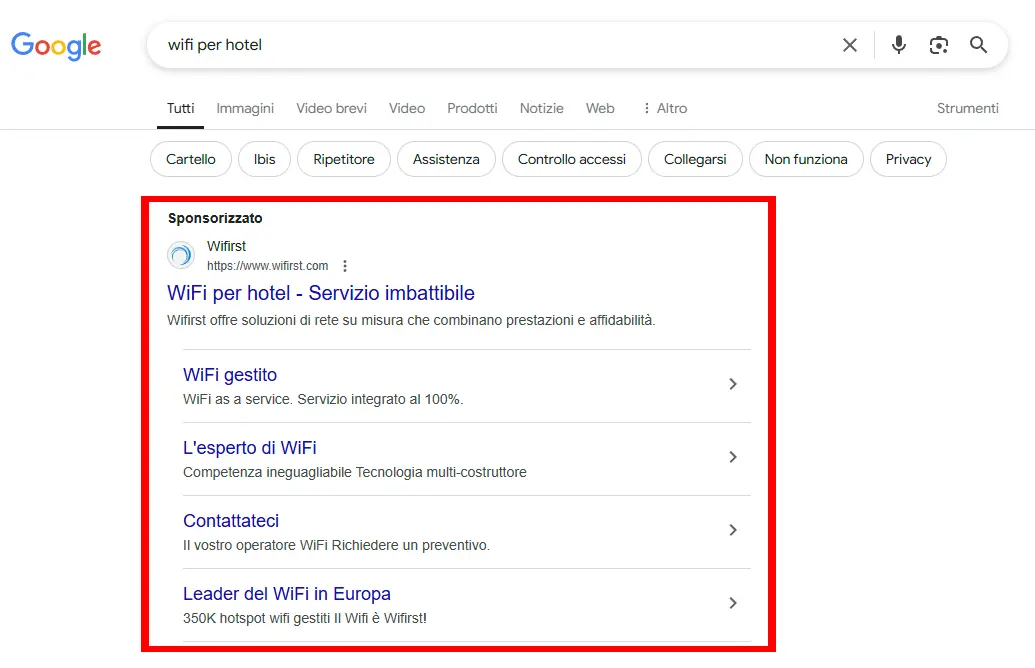Open the Prodotti tab
The image size is (1035, 668).
pyautogui.click(x=472, y=108)
